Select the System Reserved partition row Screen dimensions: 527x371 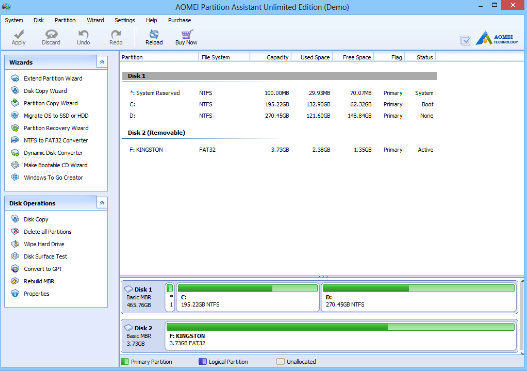pos(279,93)
